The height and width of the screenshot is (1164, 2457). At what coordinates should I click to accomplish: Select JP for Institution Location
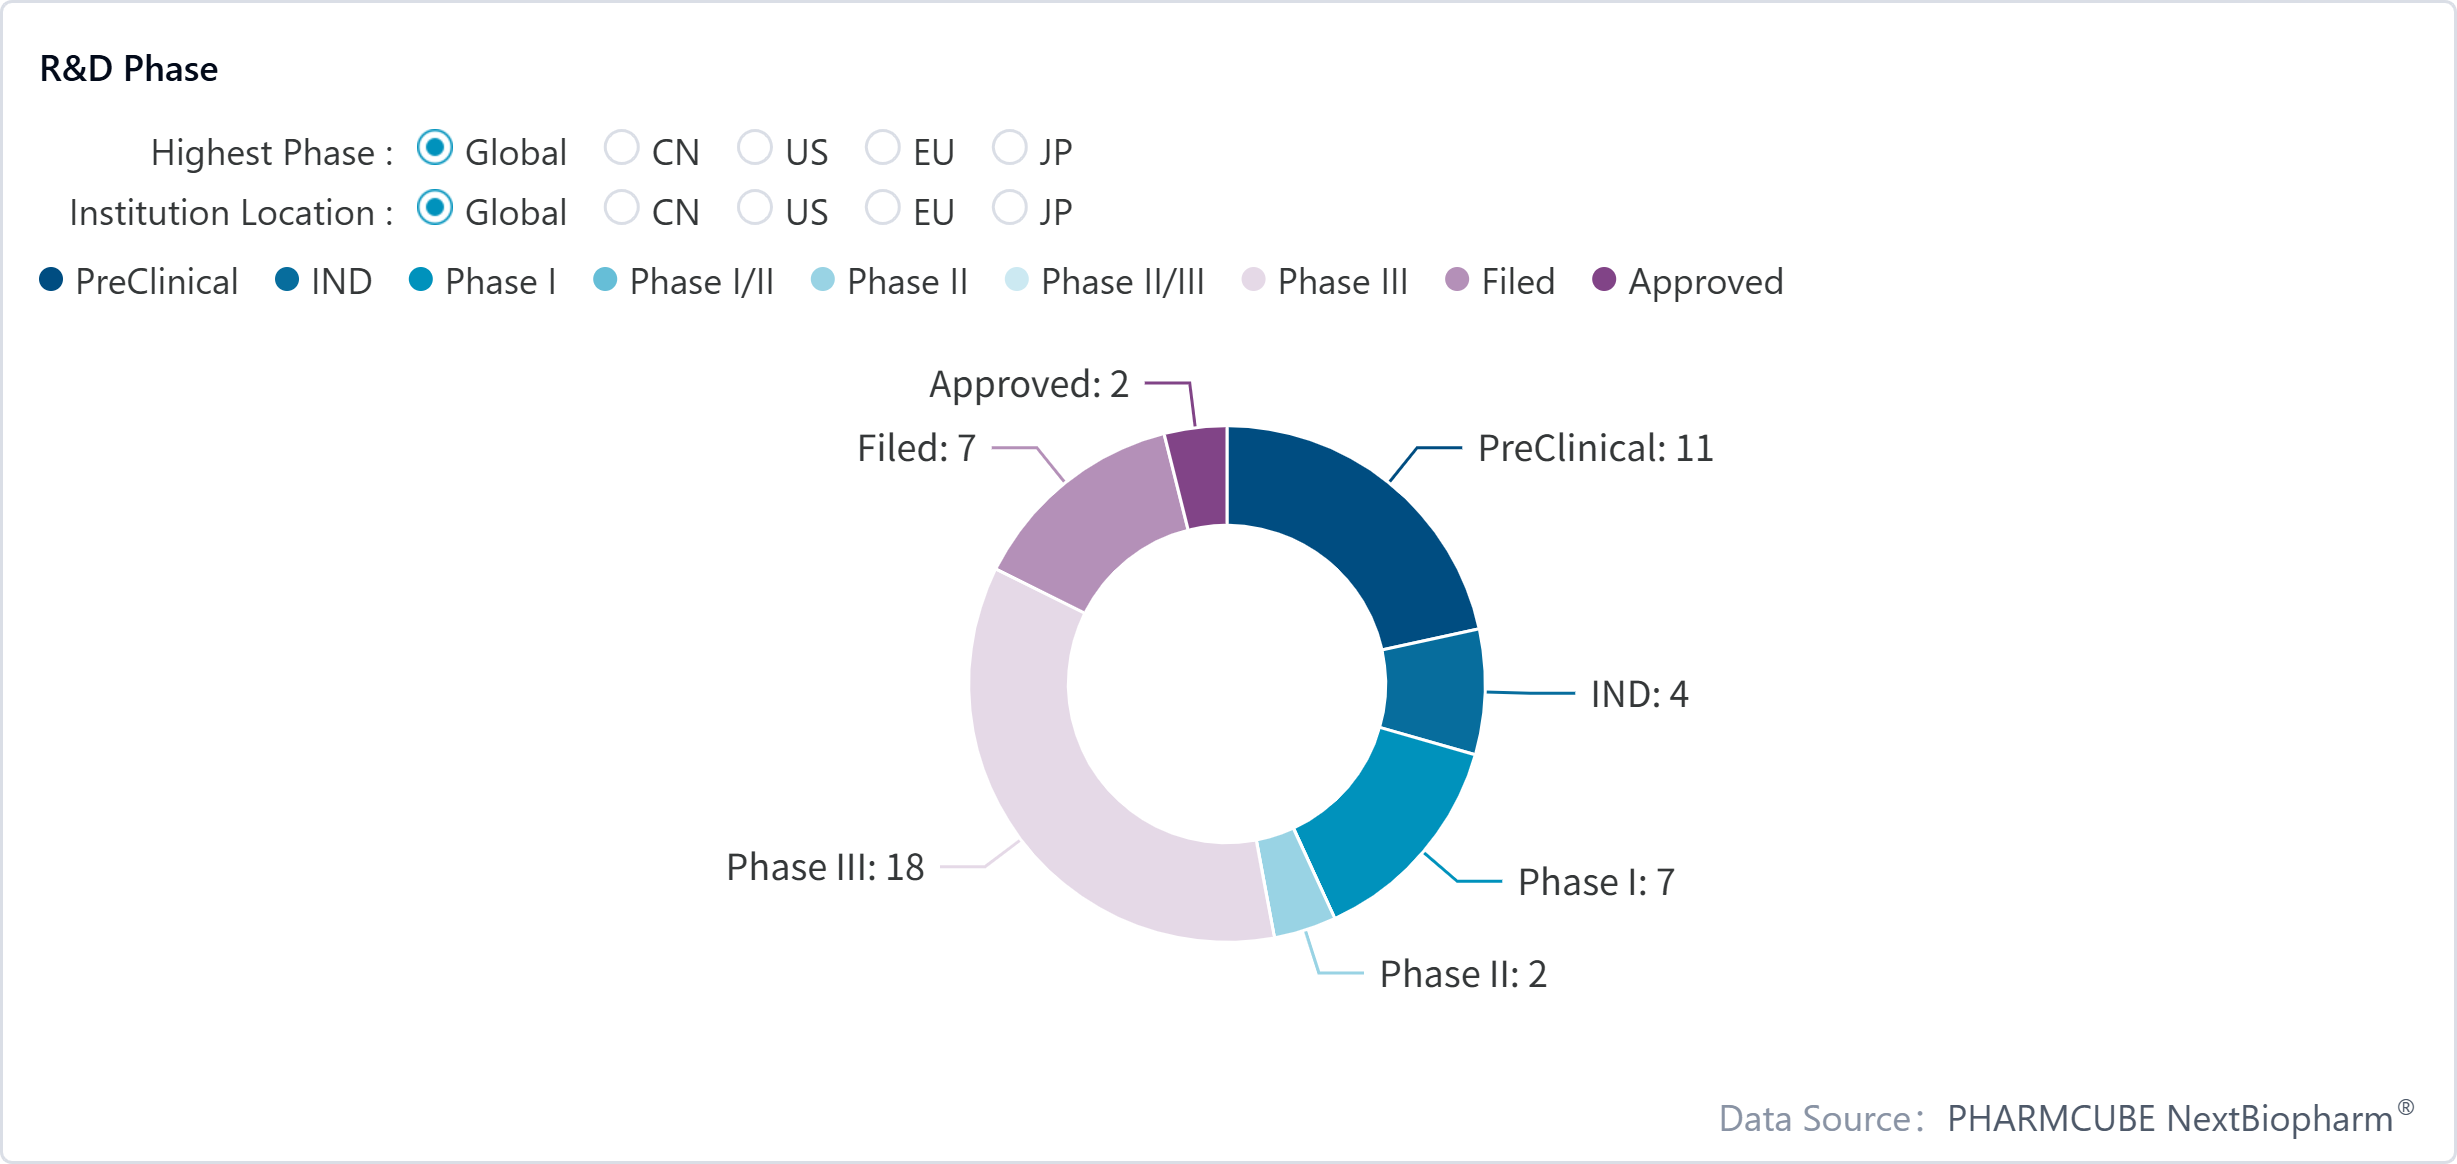[1010, 209]
